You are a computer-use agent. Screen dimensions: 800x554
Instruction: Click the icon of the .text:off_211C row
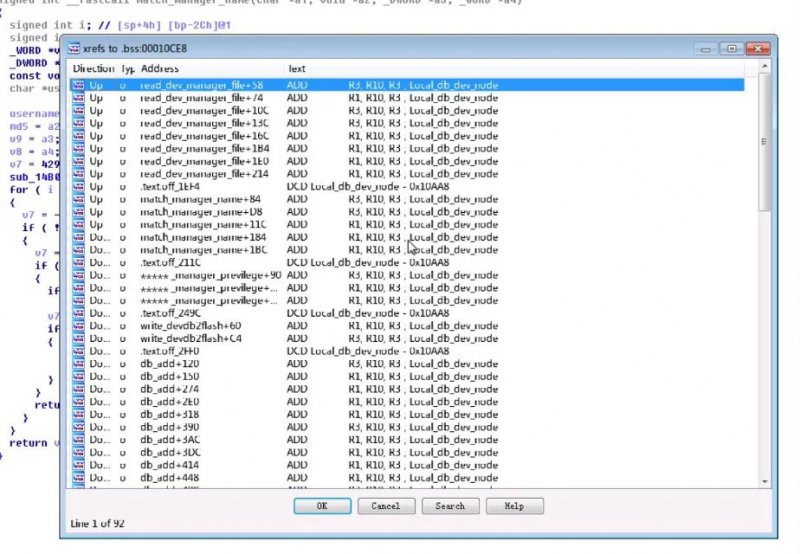pos(78,263)
